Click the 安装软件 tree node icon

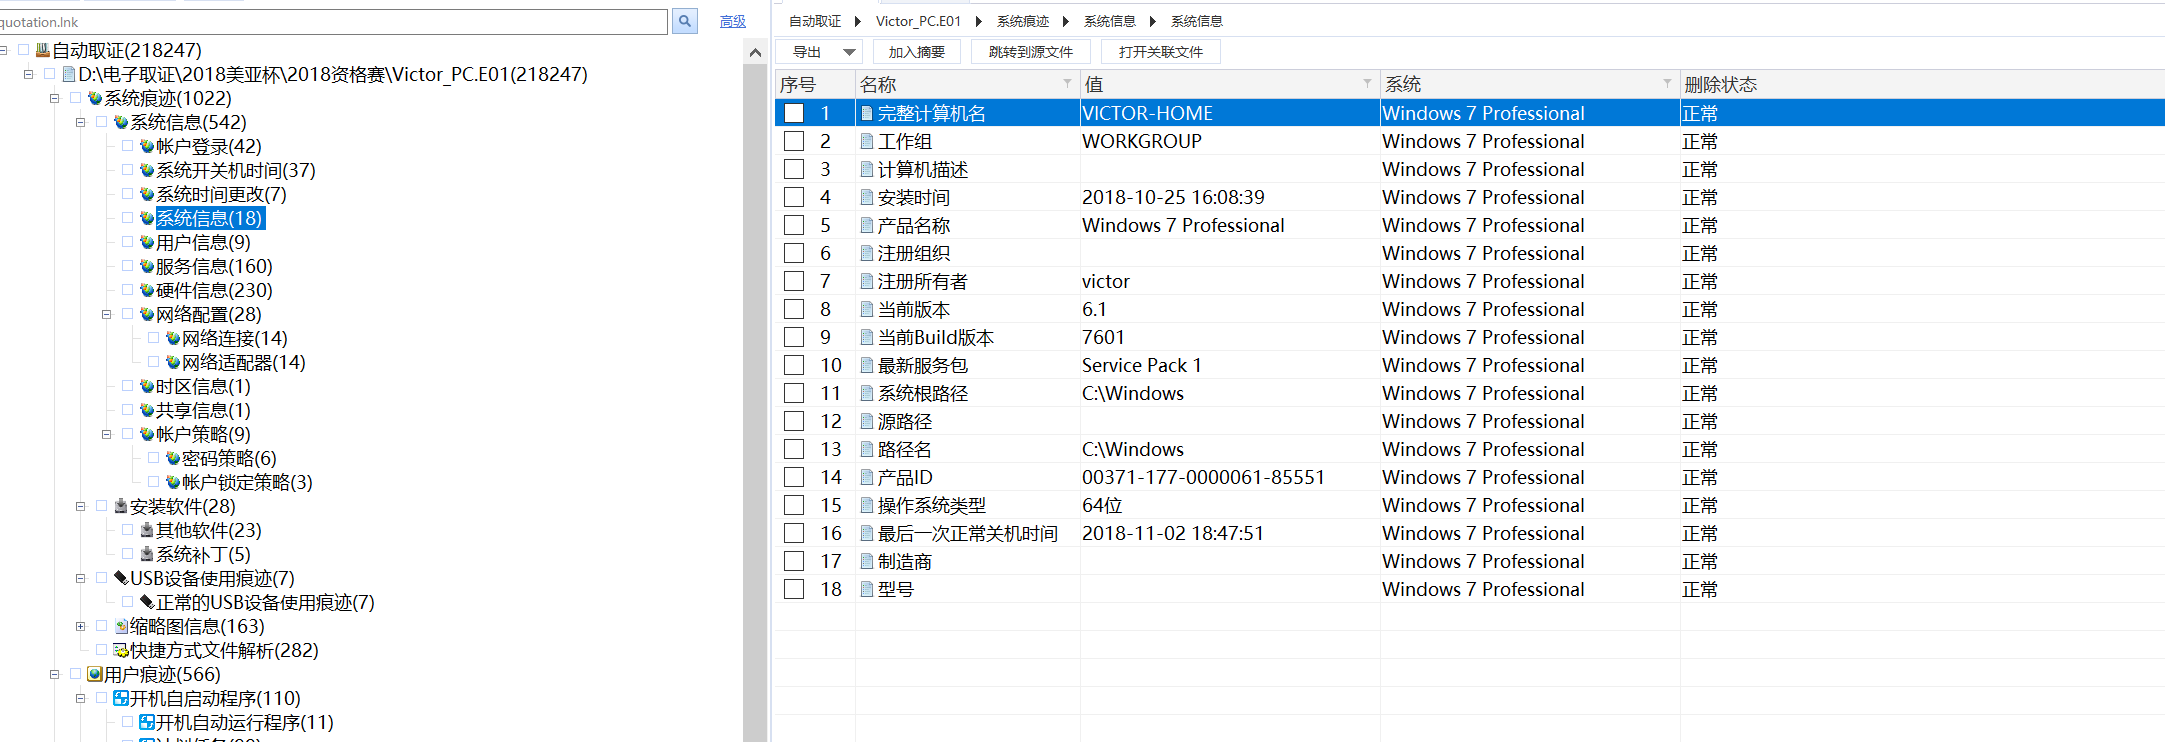point(121,507)
